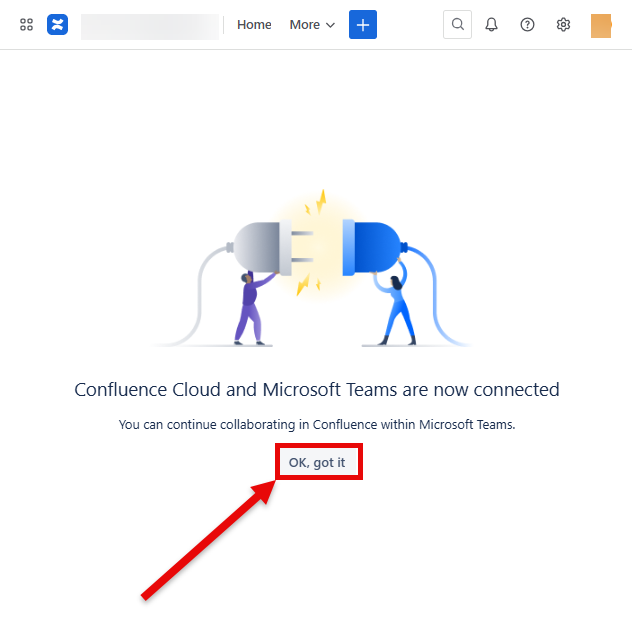Click the connected plugs illustration
This screenshot has width=632, height=629.
pyautogui.click(x=311, y=268)
